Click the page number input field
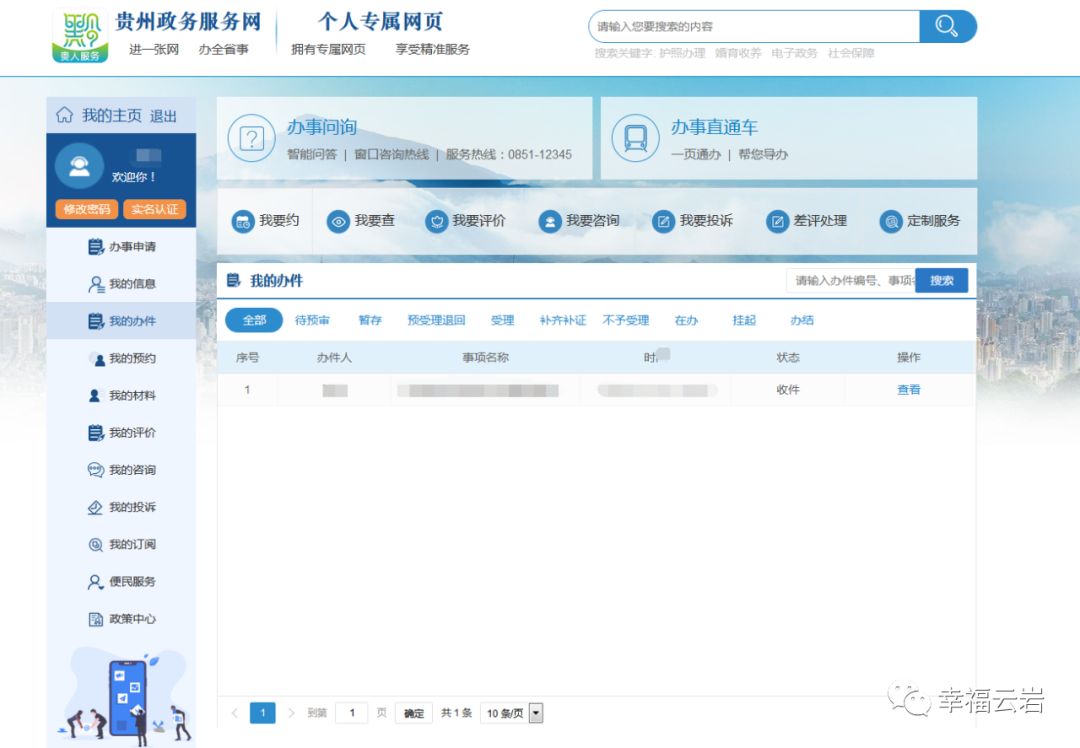The height and width of the screenshot is (748, 1080). tap(351, 713)
